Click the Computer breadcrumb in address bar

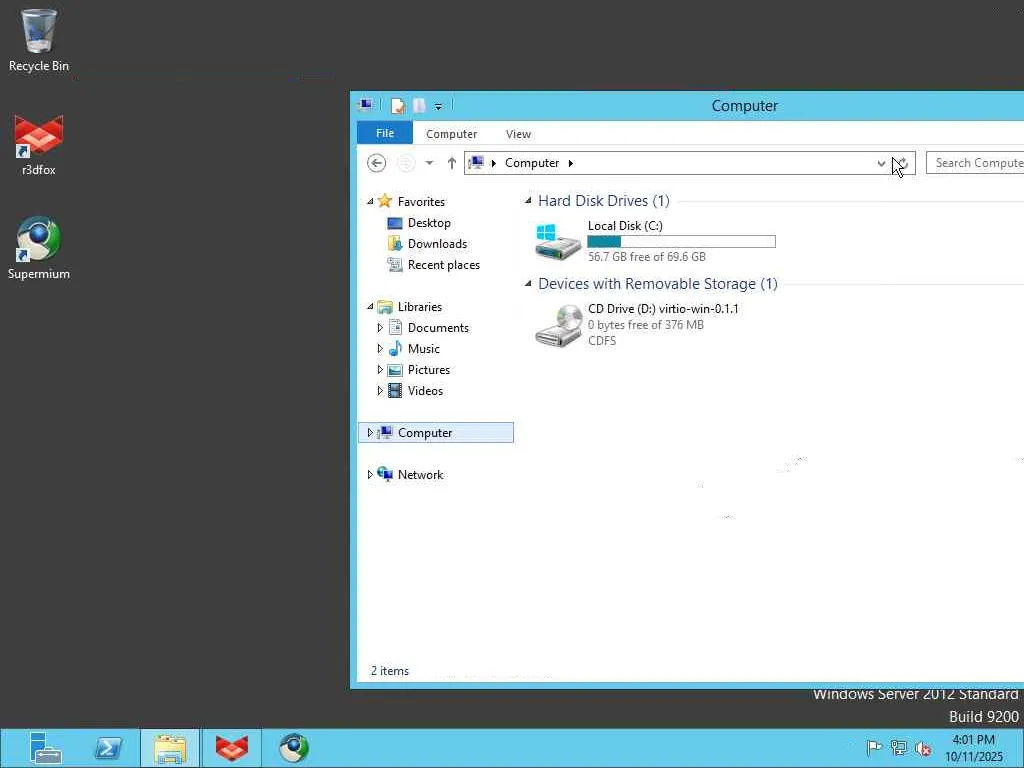coord(532,163)
